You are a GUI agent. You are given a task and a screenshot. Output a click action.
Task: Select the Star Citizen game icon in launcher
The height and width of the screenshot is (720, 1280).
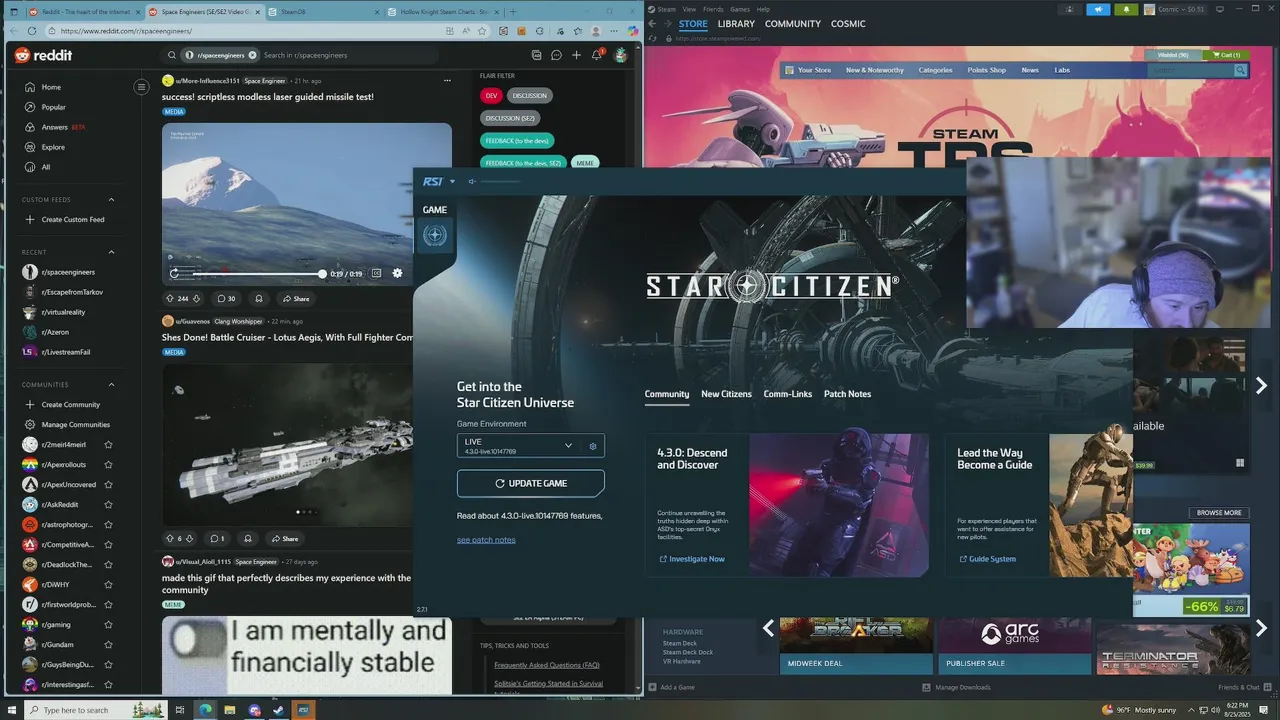pyautogui.click(x=435, y=235)
